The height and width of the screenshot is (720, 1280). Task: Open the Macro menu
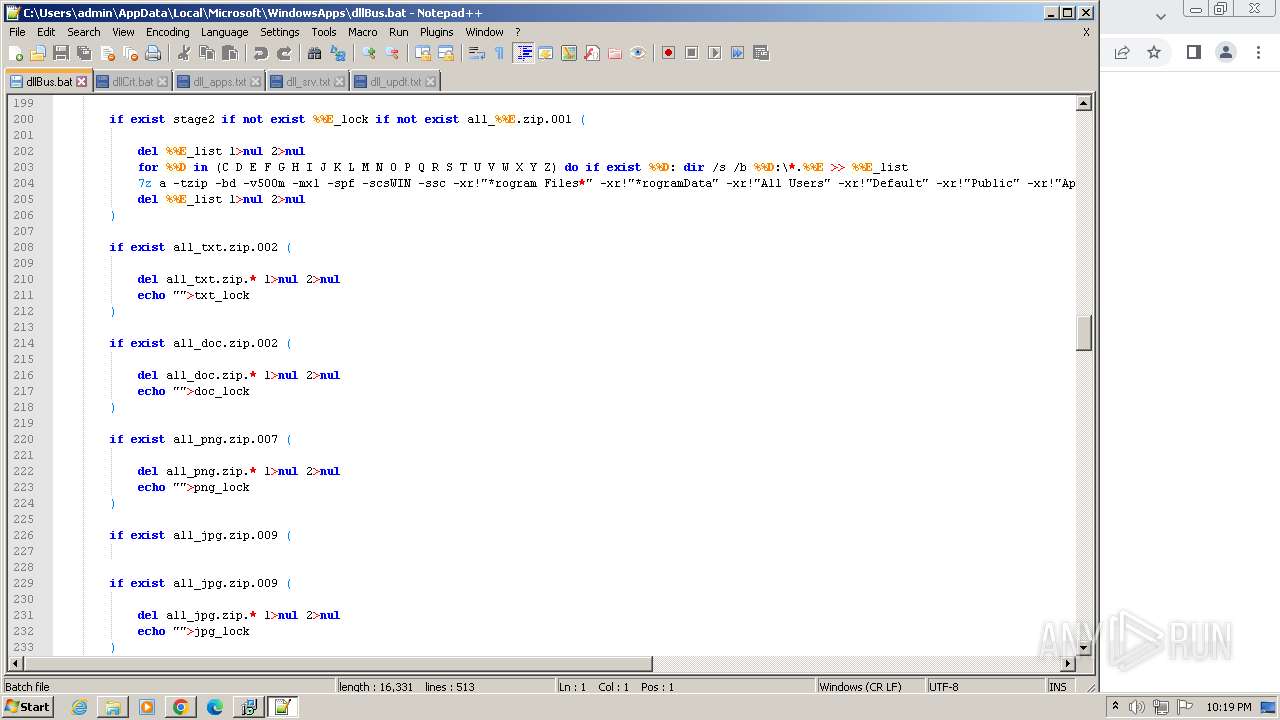[x=362, y=32]
